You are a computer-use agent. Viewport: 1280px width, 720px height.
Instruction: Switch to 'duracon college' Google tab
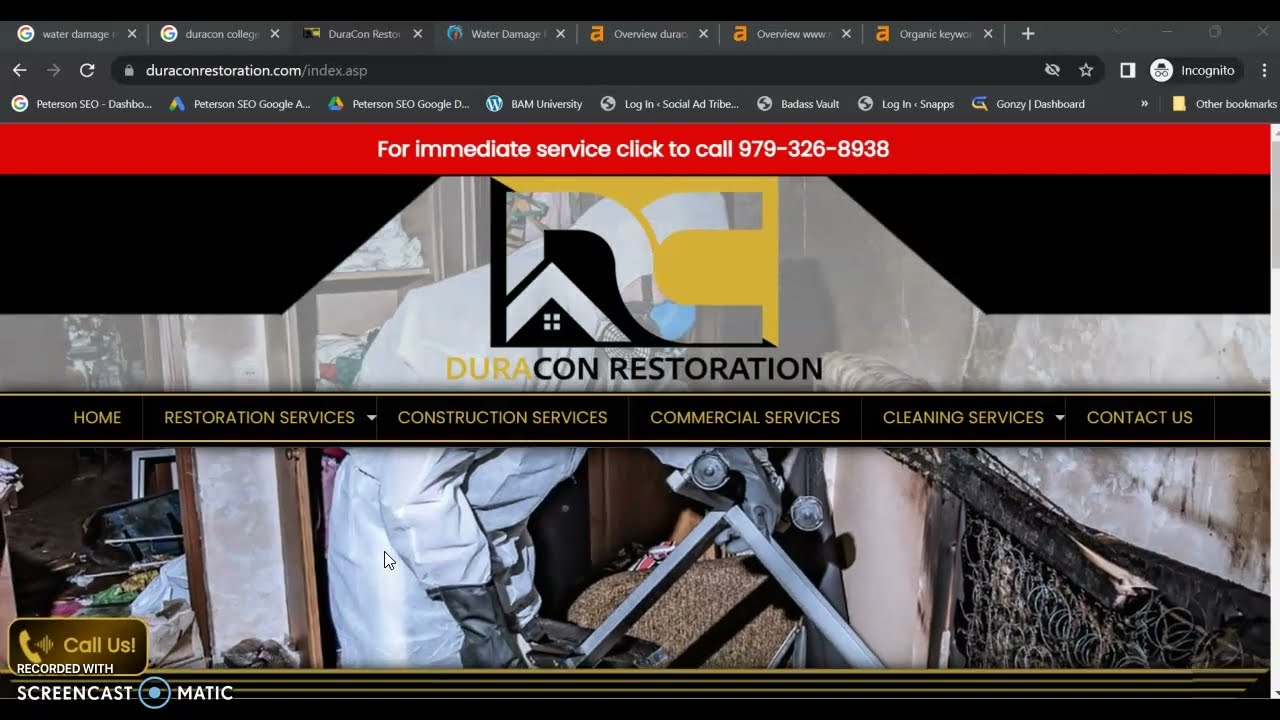220,34
